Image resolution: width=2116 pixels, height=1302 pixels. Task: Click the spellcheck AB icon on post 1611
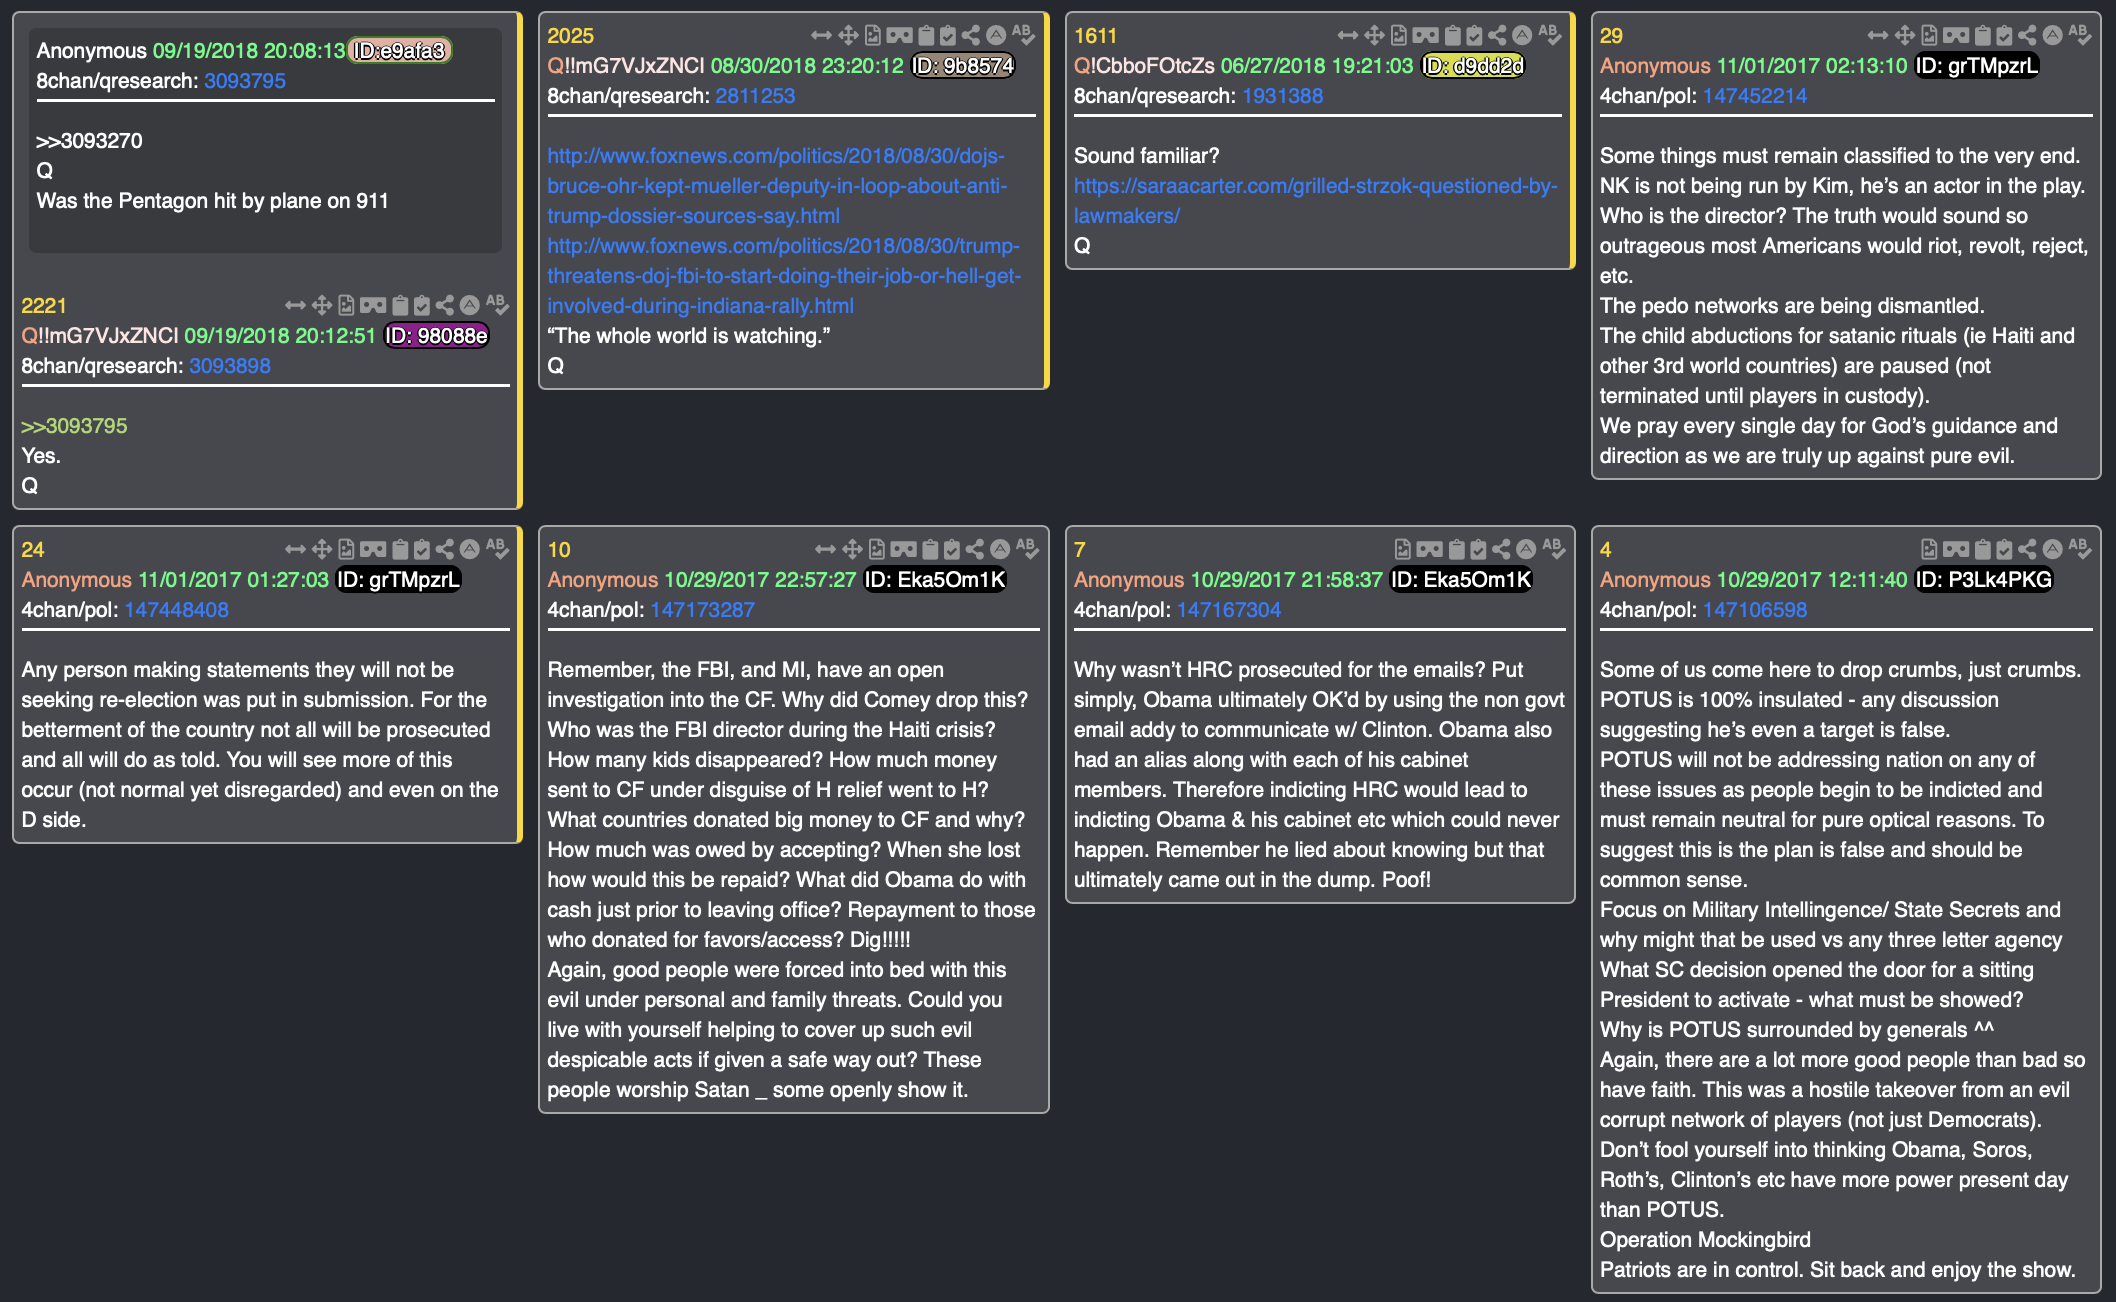click(1549, 34)
